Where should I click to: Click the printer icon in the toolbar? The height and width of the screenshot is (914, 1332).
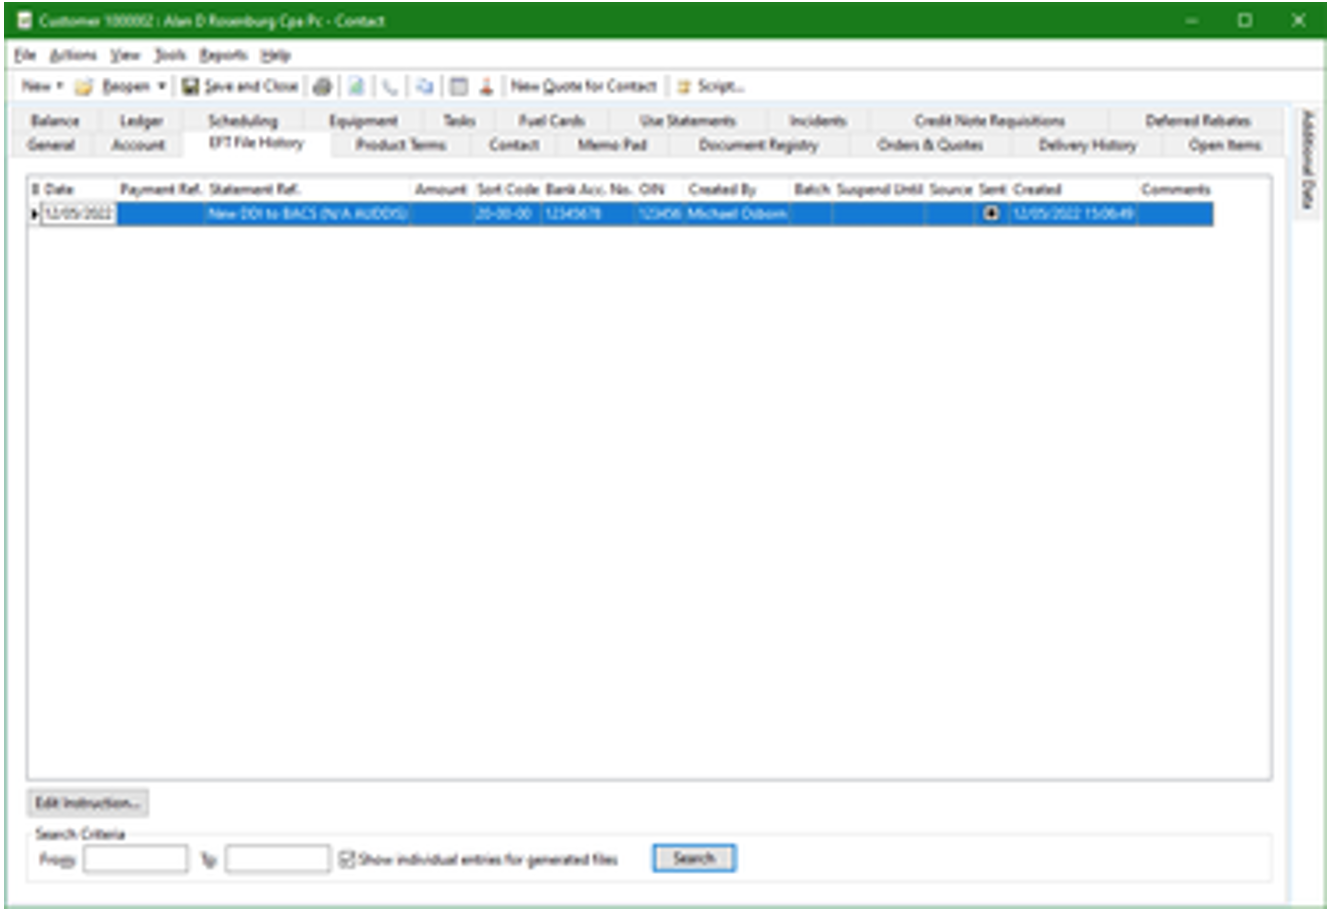click(x=322, y=87)
